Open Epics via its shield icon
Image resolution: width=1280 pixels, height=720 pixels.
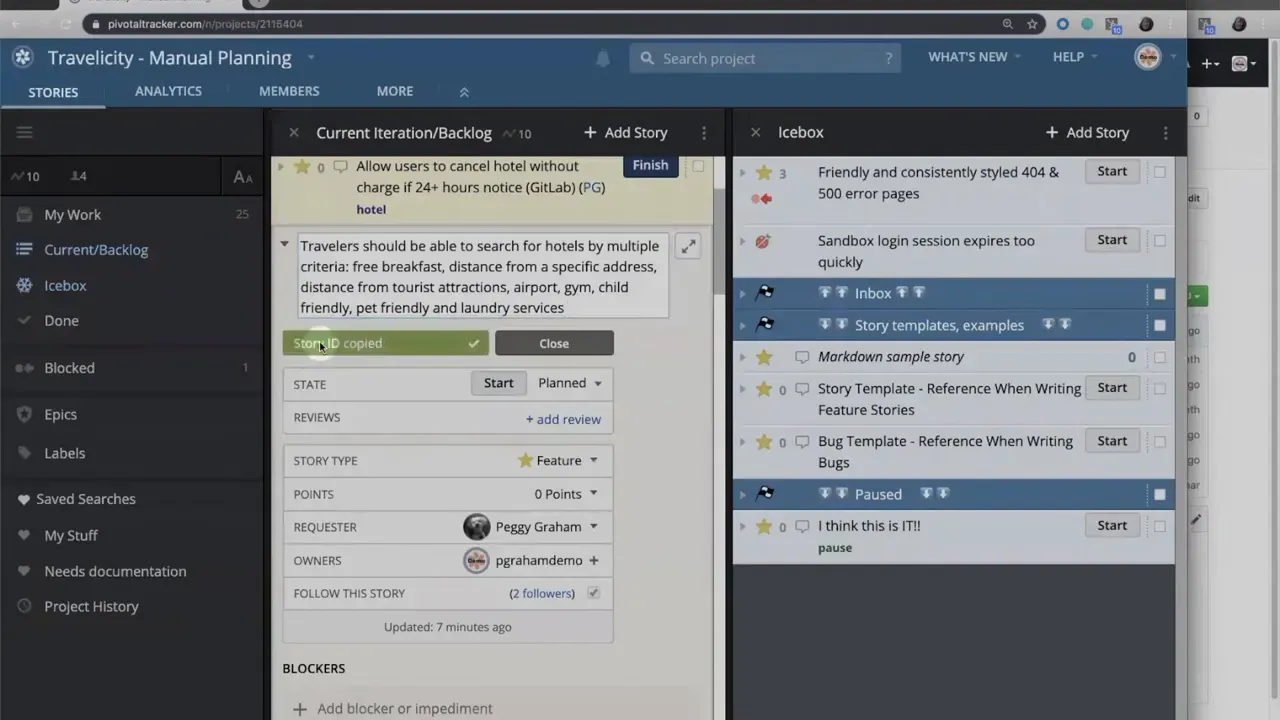(x=25, y=414)
